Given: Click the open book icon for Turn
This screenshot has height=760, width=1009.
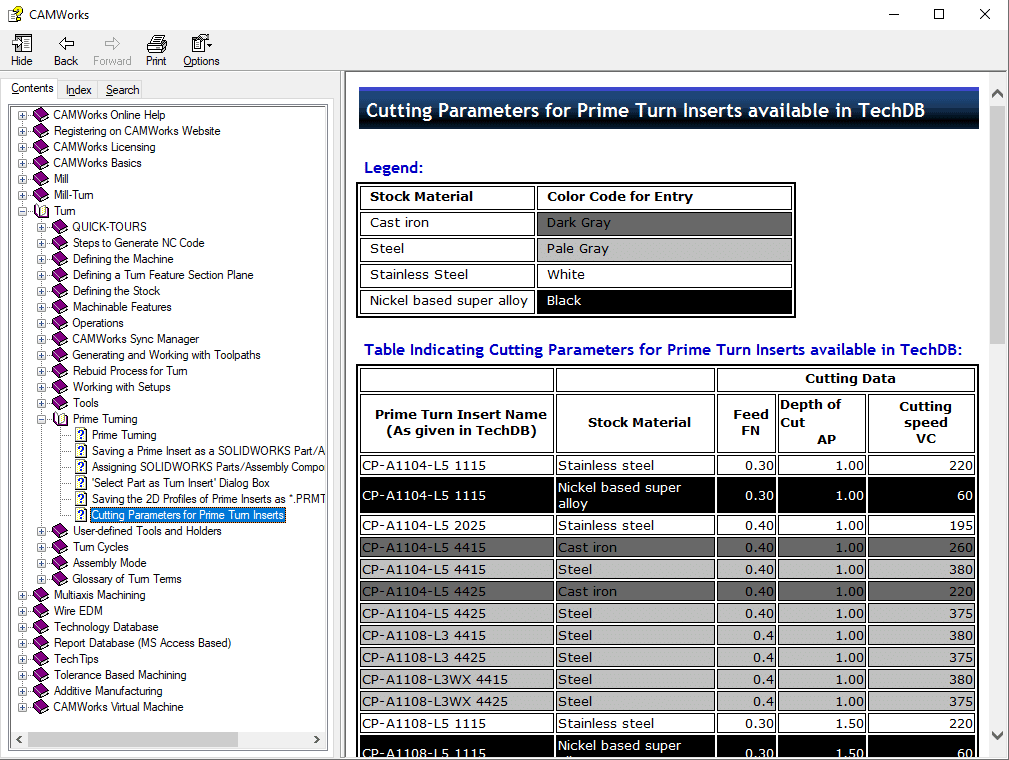Looking at the screenshot, I should coord(41,211).
